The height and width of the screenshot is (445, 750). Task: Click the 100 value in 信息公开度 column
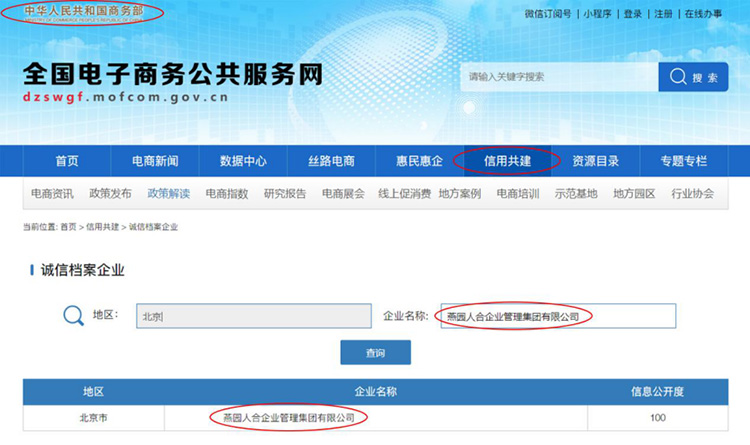(658, 418)
